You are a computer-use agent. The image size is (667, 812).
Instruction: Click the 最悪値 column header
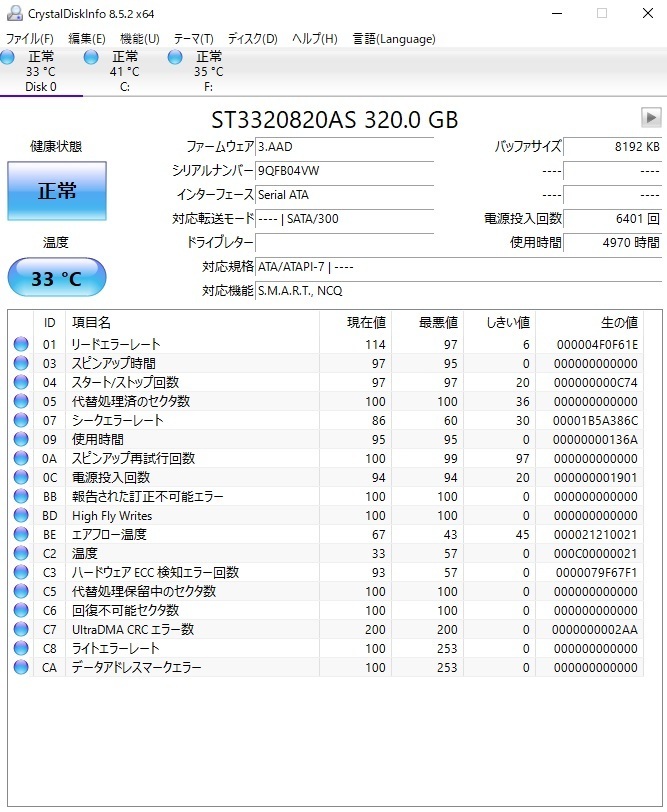click(427, 323)
